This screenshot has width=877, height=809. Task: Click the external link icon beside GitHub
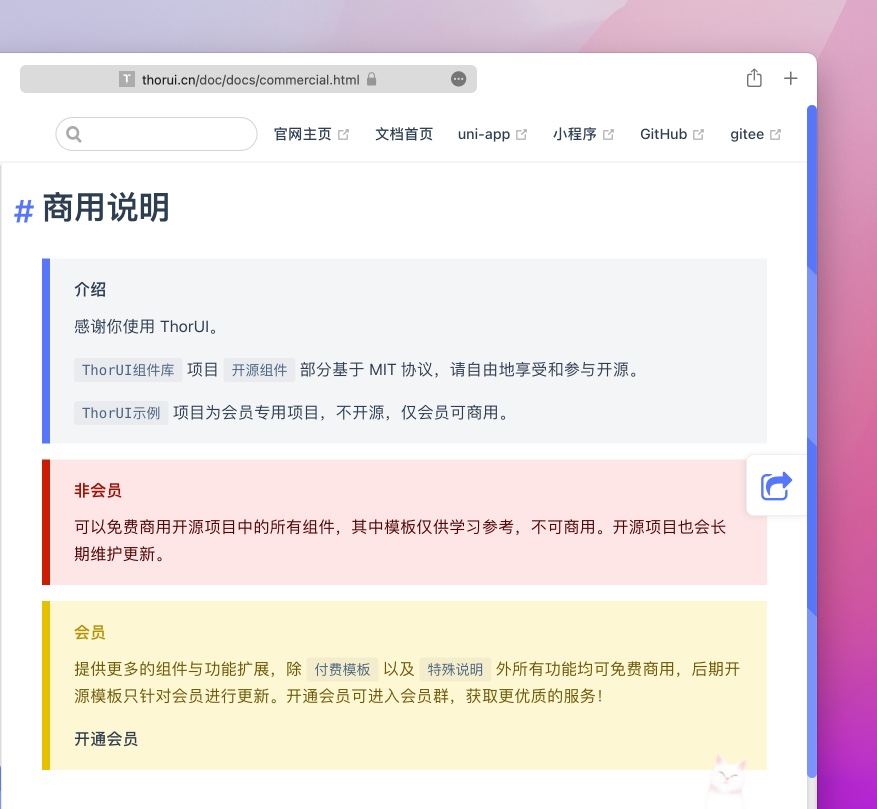698,135
